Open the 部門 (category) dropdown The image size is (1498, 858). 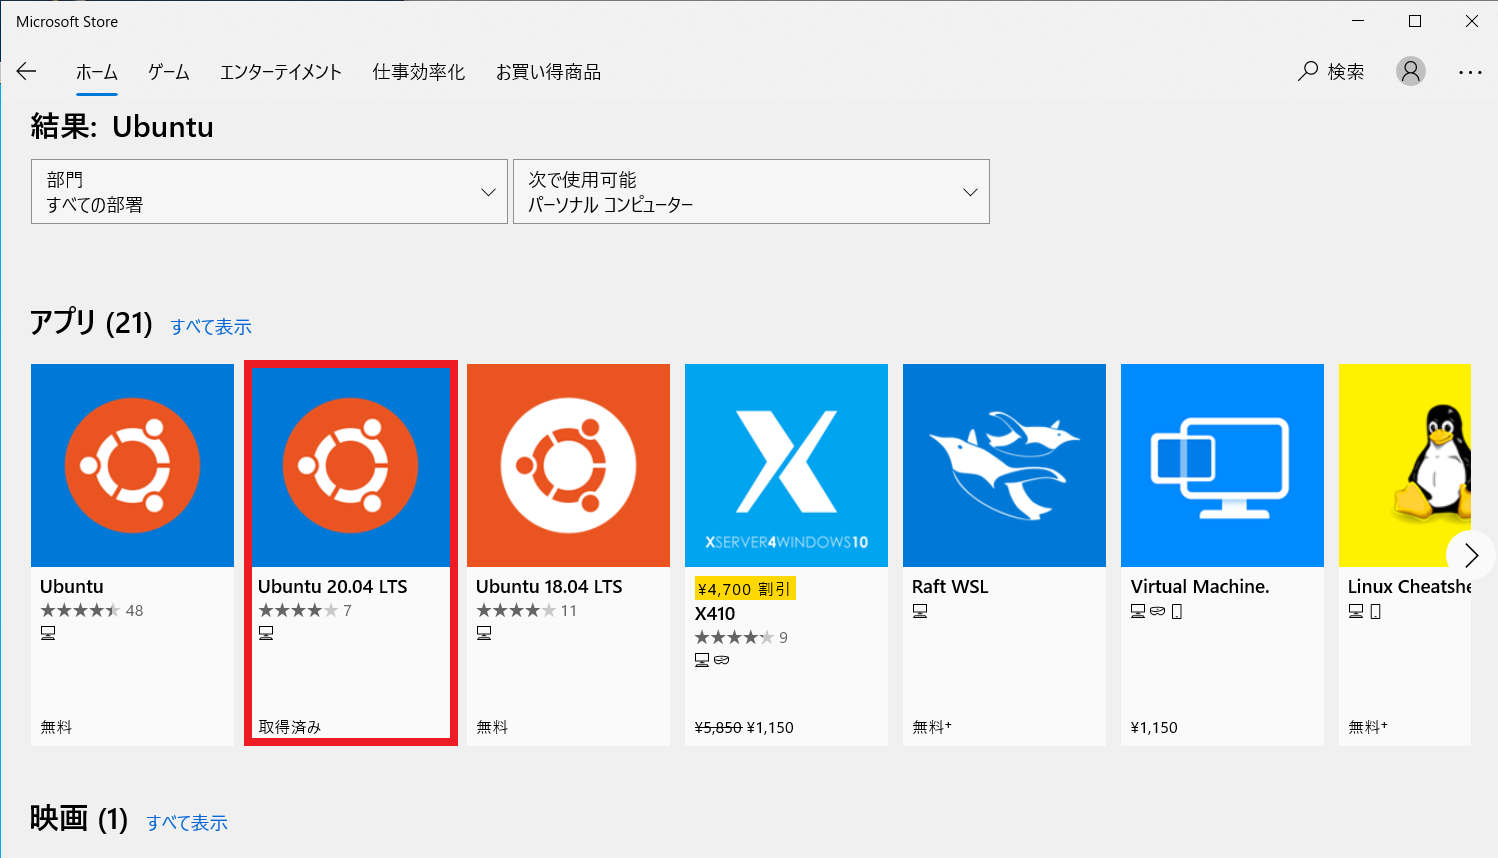[x=268, y=191]
